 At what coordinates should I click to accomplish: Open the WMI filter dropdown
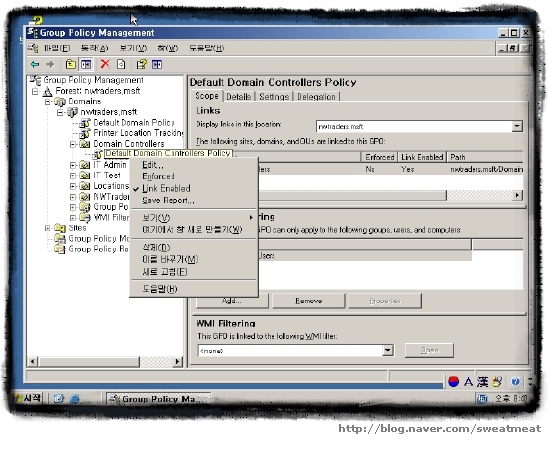click(x=387, y=350)
